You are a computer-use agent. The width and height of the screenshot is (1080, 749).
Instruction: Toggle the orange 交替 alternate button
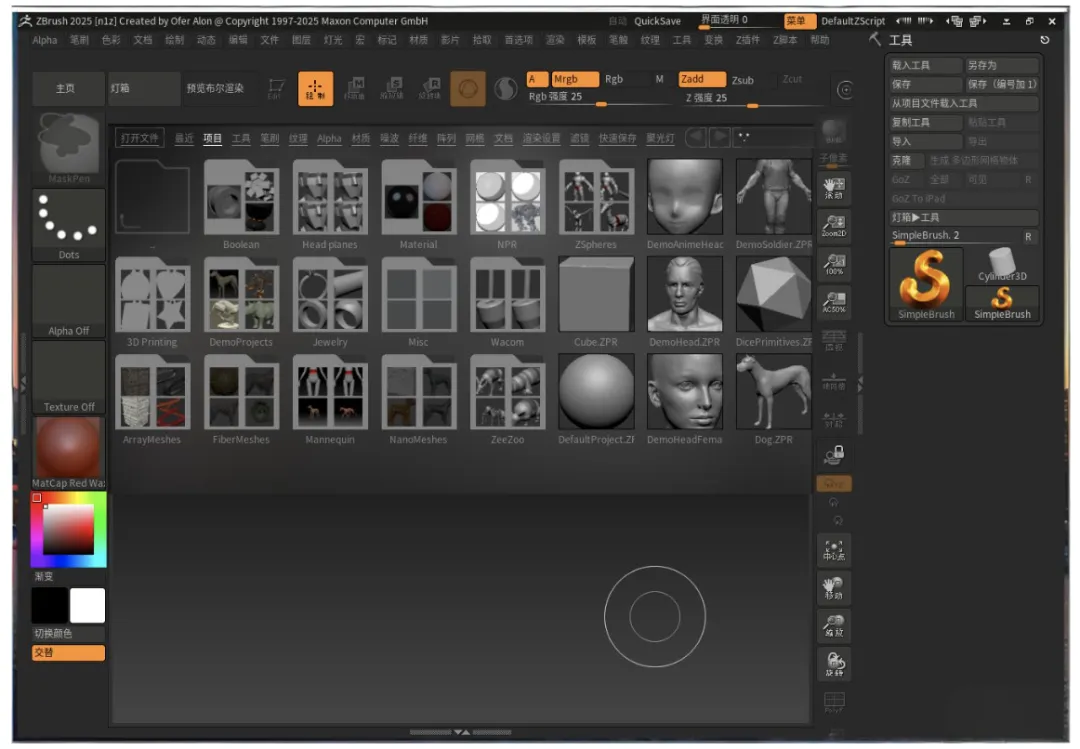68,653
